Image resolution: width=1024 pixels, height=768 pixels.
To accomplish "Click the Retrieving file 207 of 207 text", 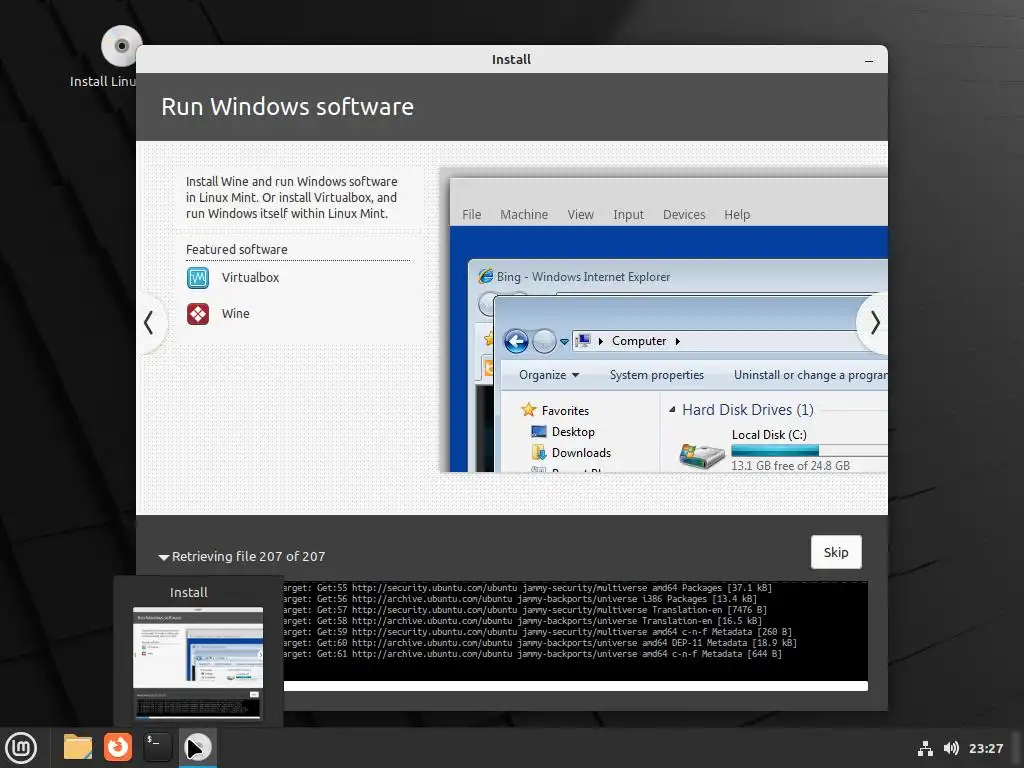I will click(x=248, y=557).
